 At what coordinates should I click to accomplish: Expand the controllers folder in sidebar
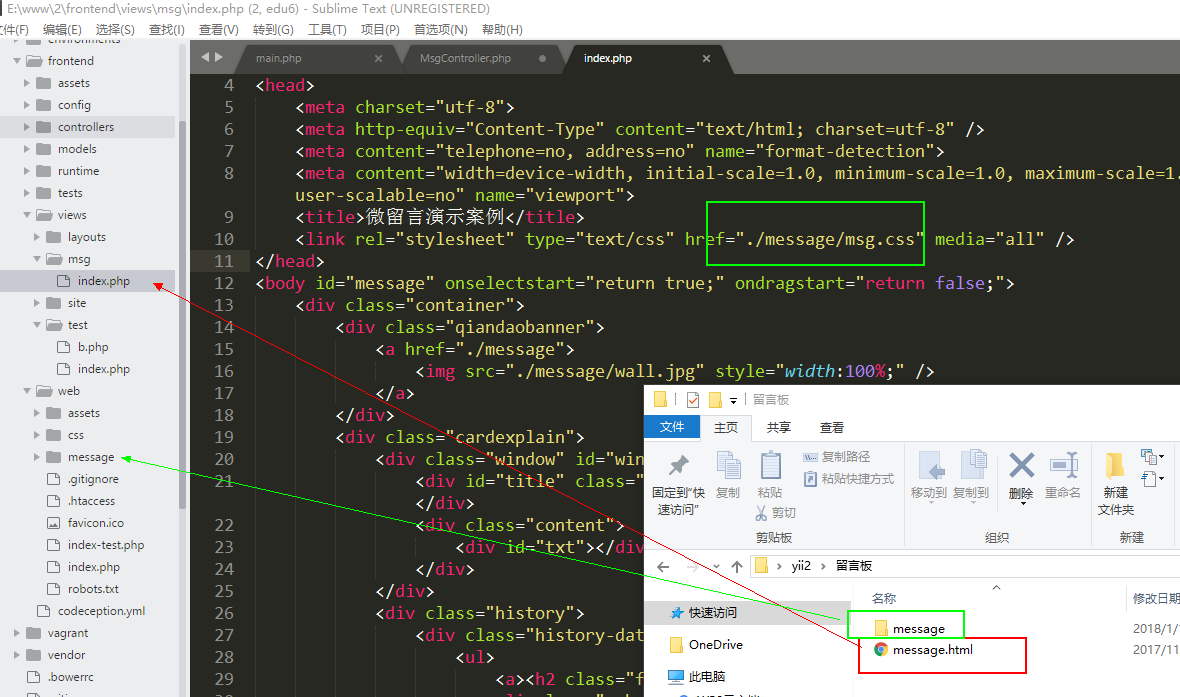pyautogui.click(x=28, y=127)
